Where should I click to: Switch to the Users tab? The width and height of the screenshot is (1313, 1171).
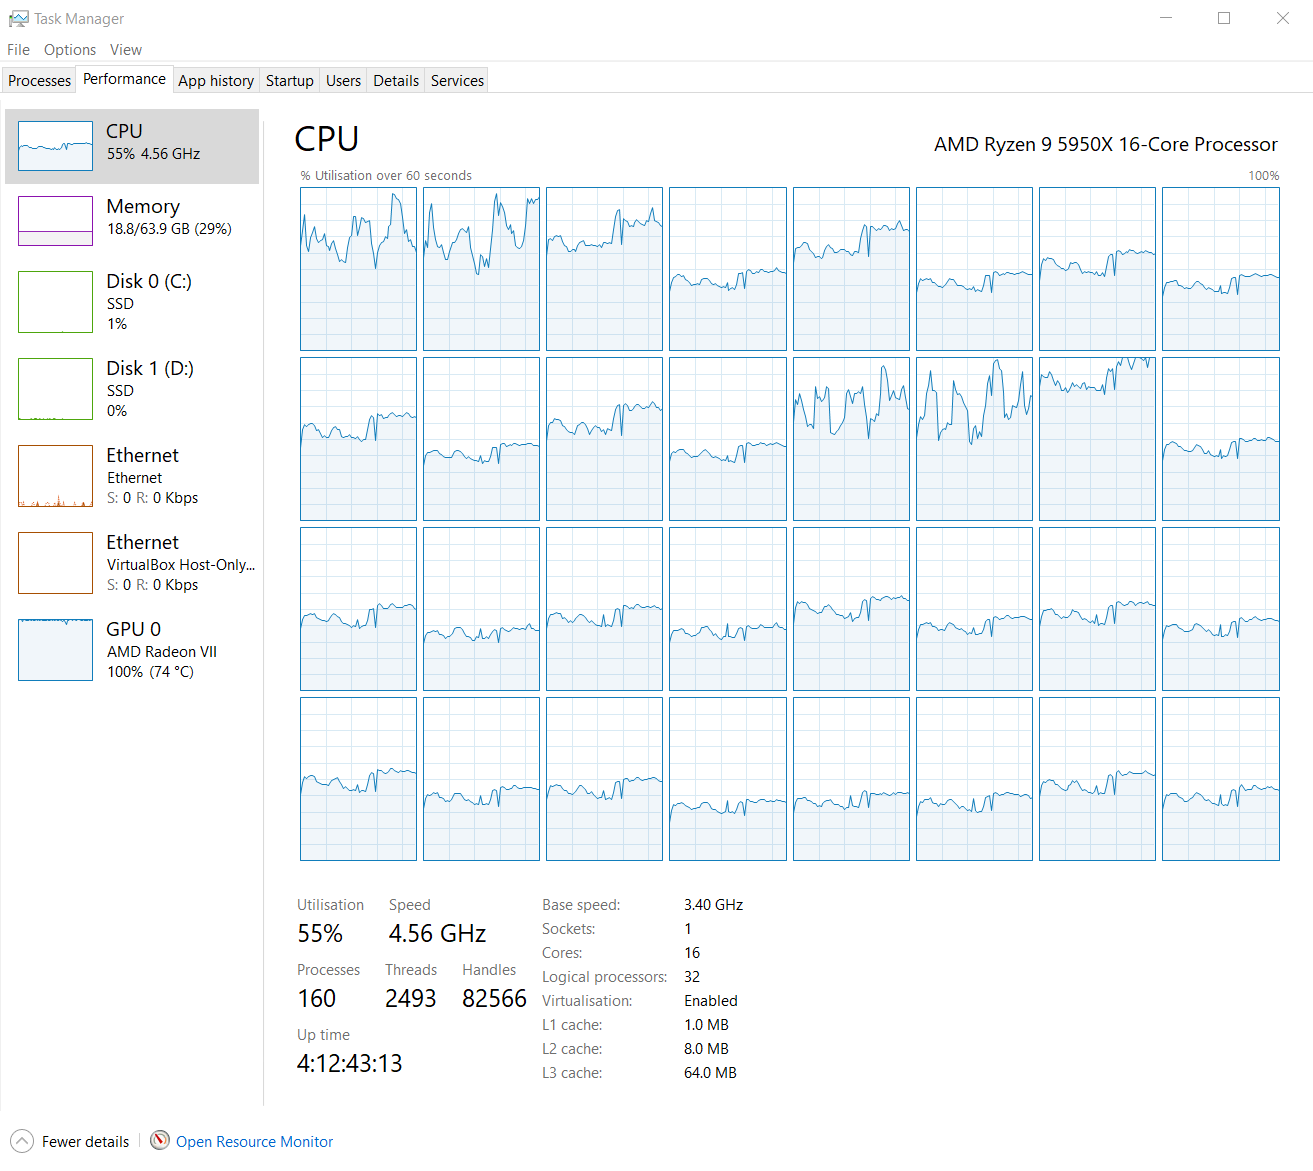pyautogui.click(x=343, y=81)
